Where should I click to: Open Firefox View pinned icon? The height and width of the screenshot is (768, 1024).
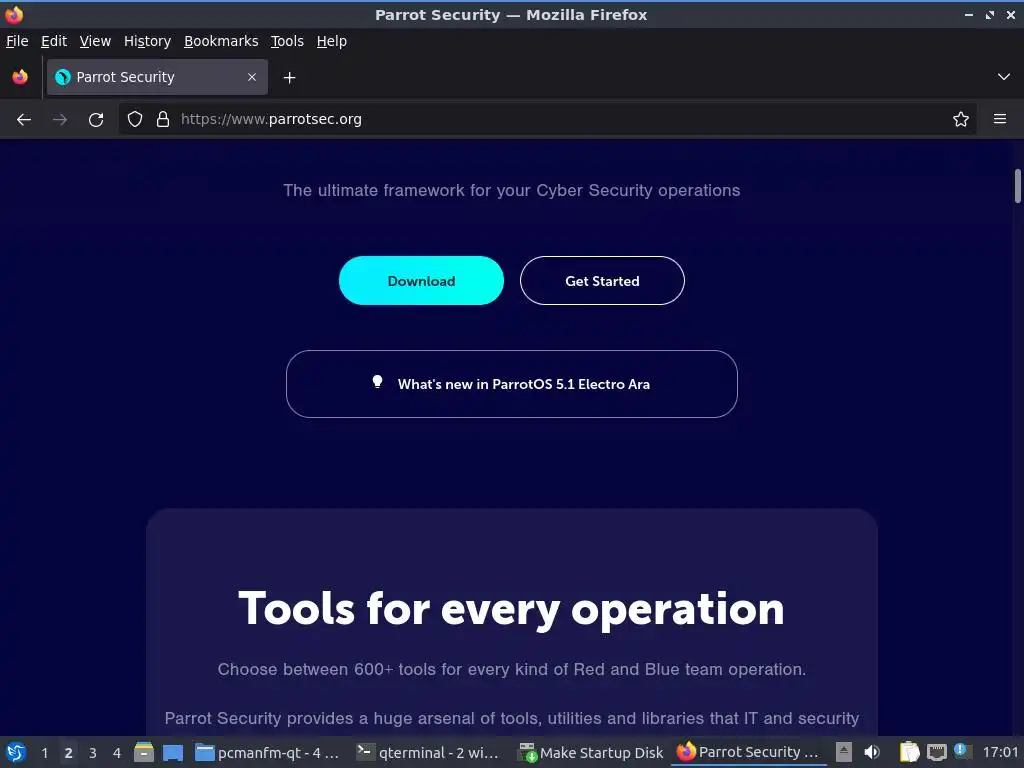(x=20, y=77)
